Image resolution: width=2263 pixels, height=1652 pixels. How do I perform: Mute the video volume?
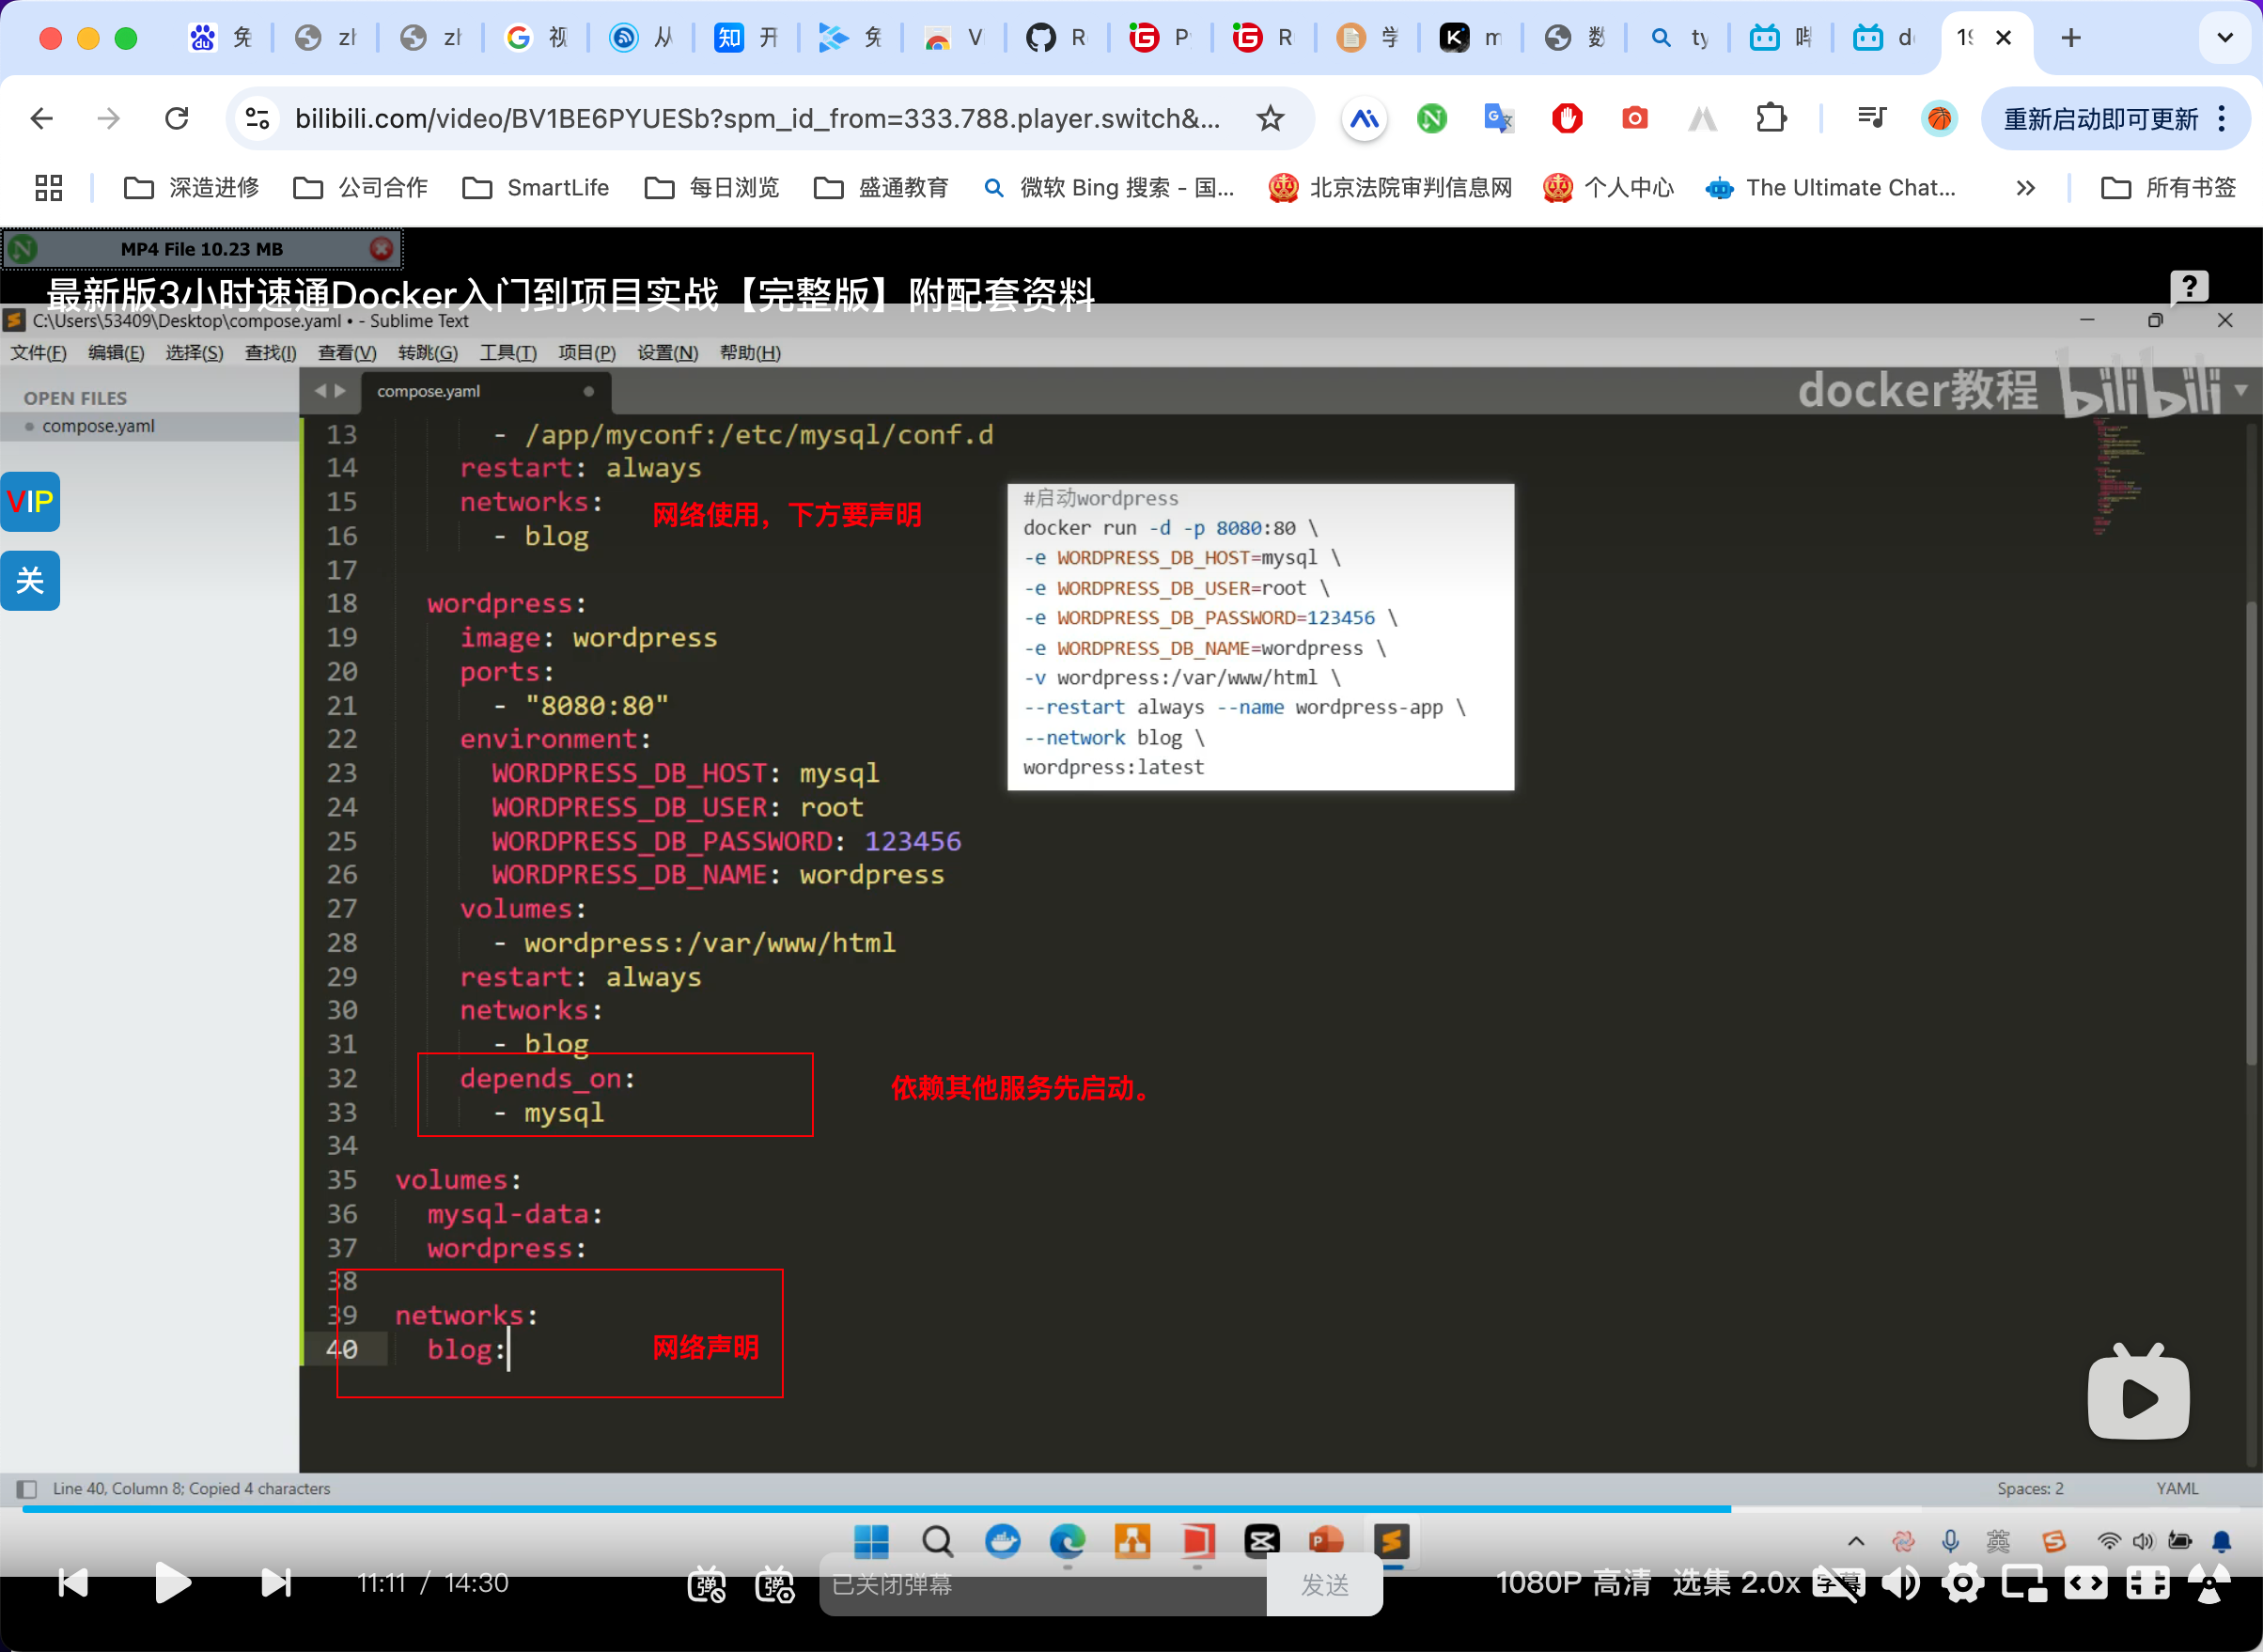[x=1900, y=1583]
